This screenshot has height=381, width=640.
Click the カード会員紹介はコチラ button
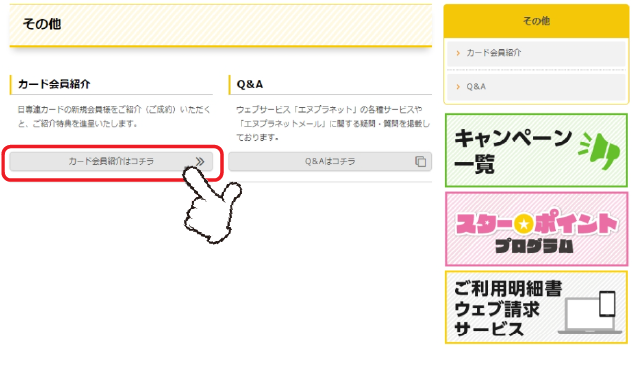pos(111,161)
